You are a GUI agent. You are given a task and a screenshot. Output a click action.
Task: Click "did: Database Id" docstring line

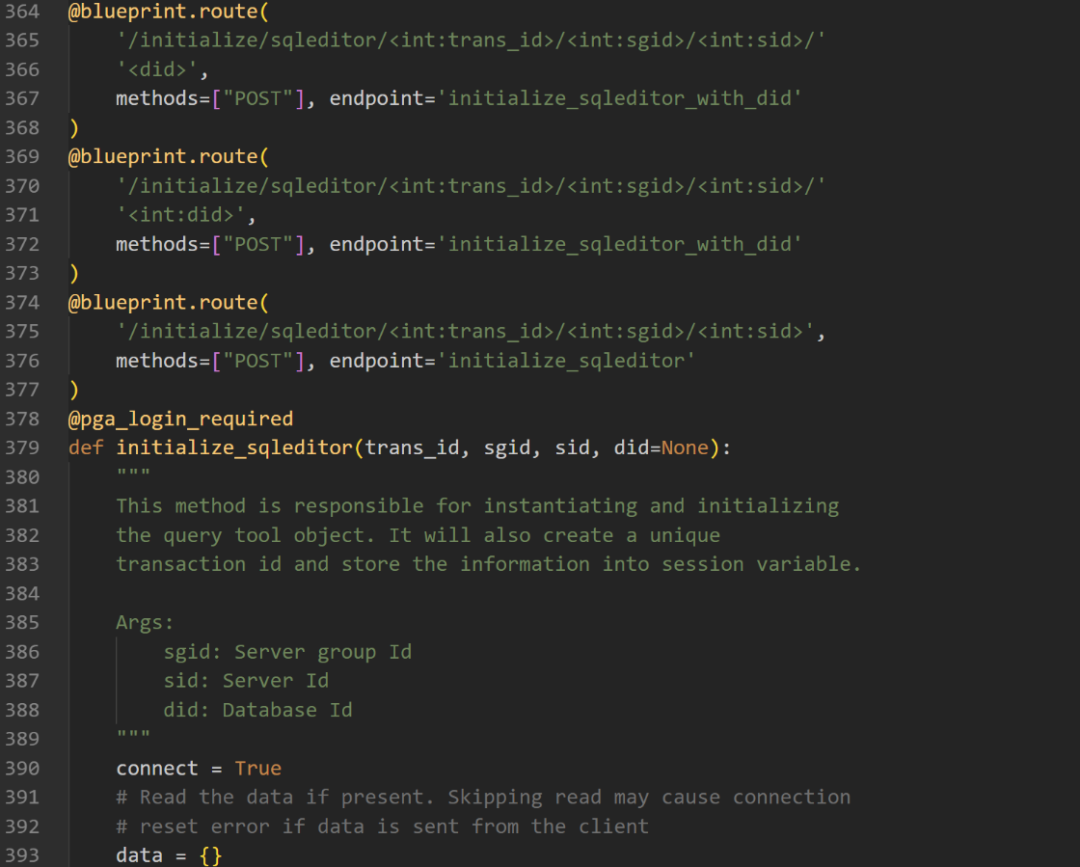click(x=258, y=711)
